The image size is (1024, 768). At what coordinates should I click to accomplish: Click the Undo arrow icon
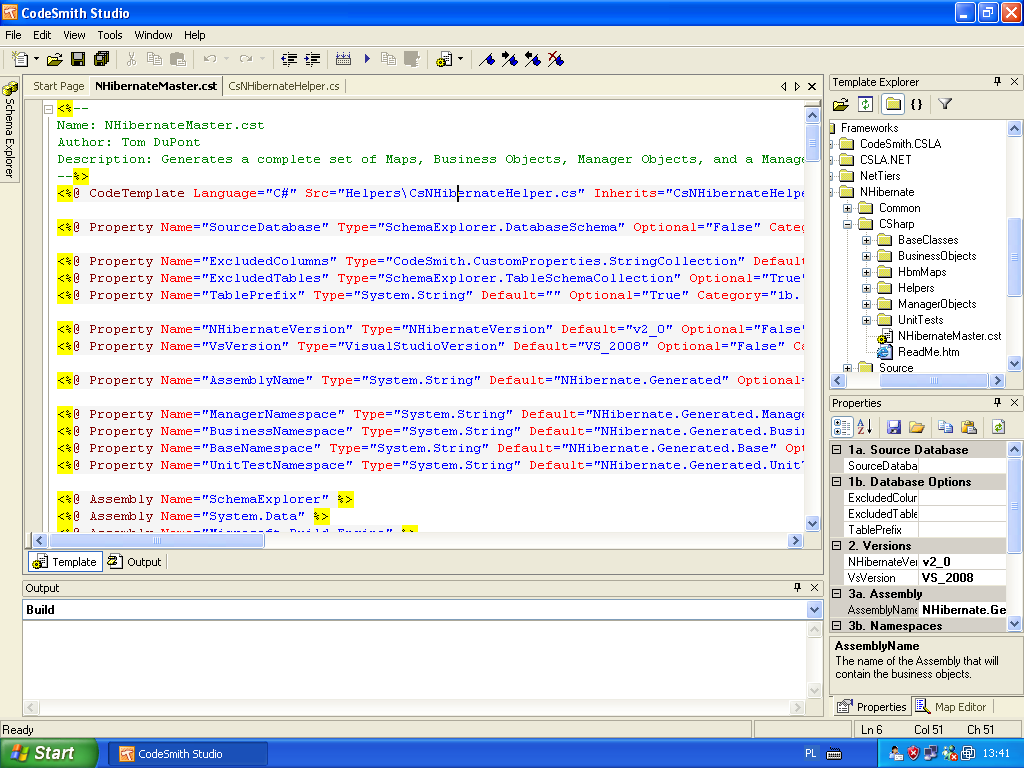coord(210,59)
